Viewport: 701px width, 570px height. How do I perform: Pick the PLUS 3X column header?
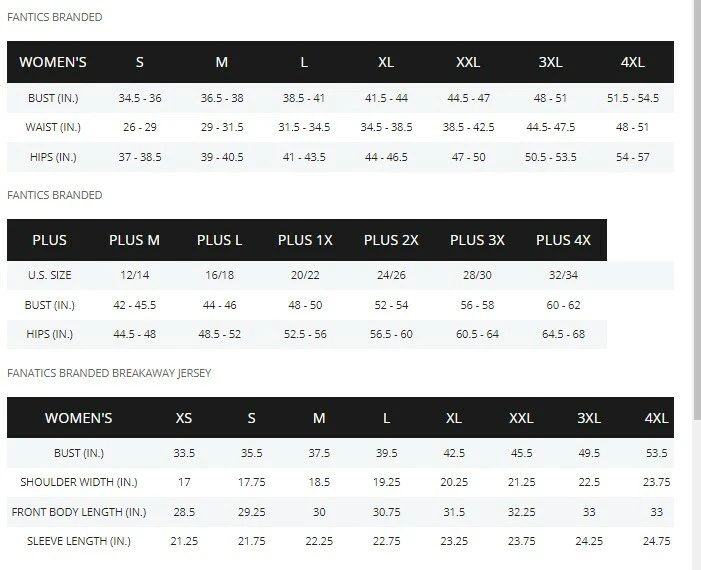(x=477, y=241)
